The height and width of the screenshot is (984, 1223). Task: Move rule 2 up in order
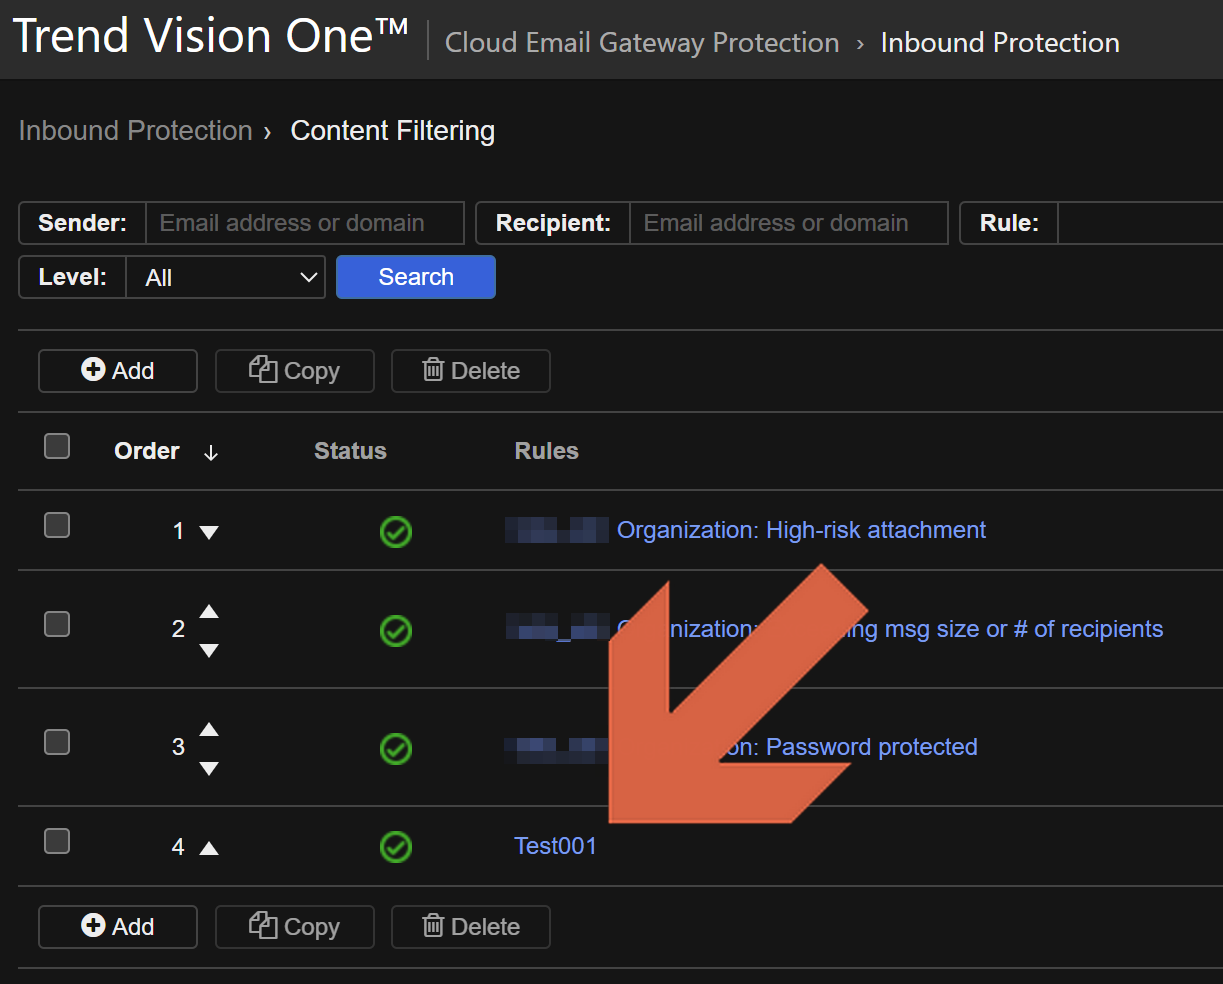tap(209, 611)
